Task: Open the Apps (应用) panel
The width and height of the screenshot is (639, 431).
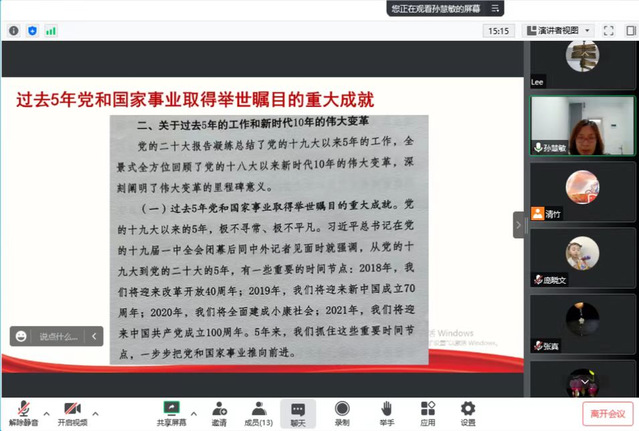Action: pos(427,412)
